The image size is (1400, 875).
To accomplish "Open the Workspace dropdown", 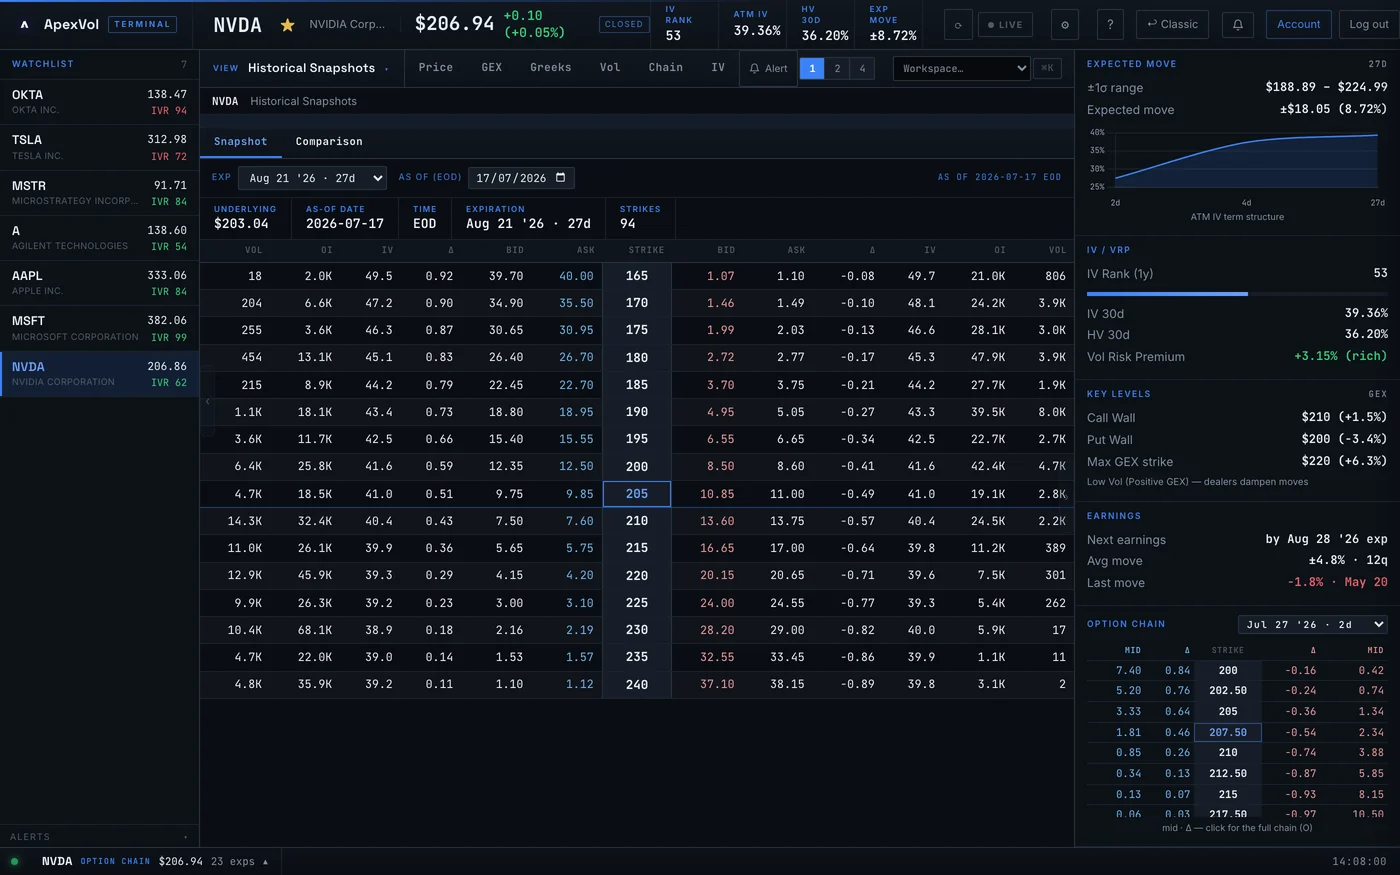I will click(x=961, y=68).
